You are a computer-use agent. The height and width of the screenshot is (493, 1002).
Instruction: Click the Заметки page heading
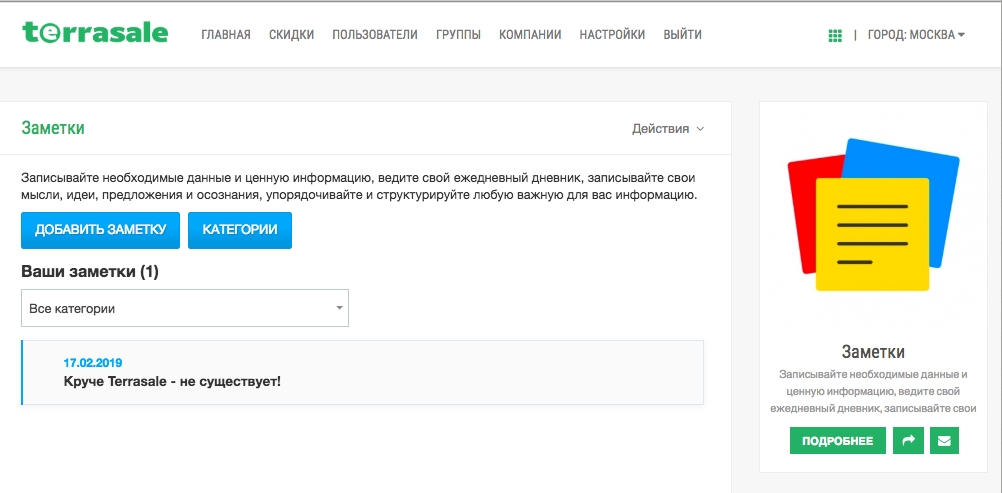[53, 129]
